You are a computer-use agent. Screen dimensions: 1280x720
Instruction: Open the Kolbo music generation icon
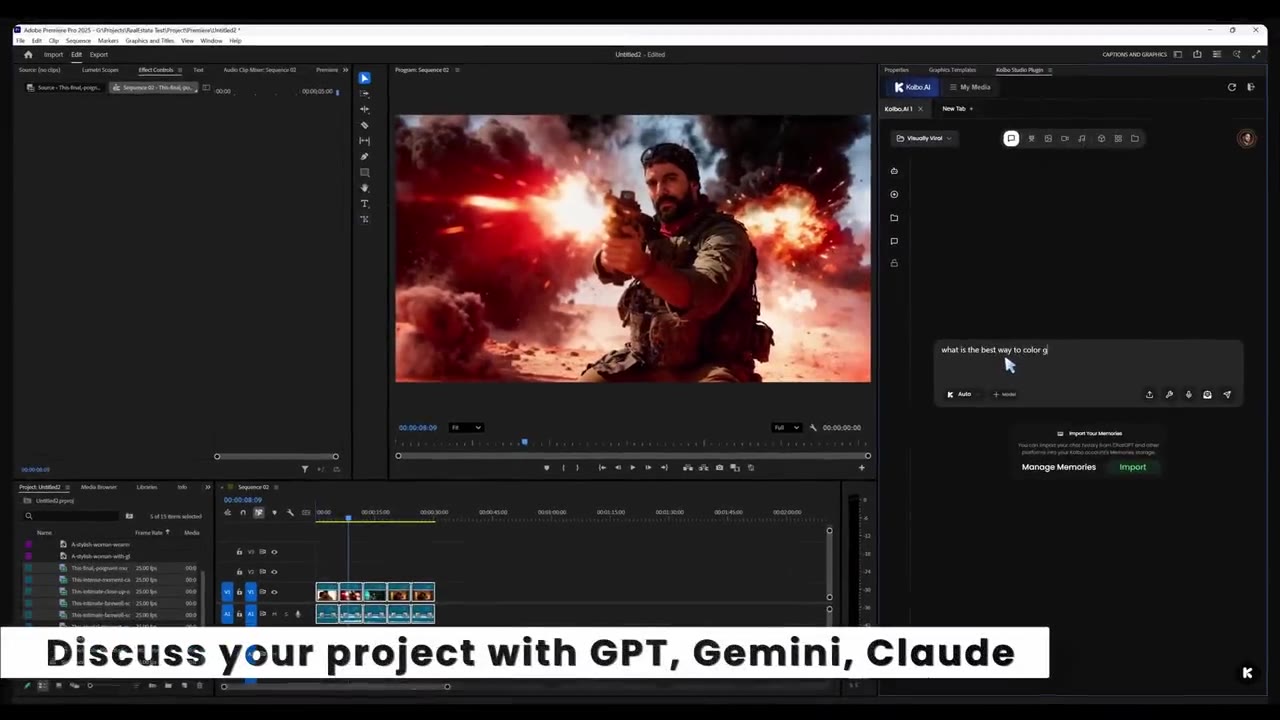1081,138
